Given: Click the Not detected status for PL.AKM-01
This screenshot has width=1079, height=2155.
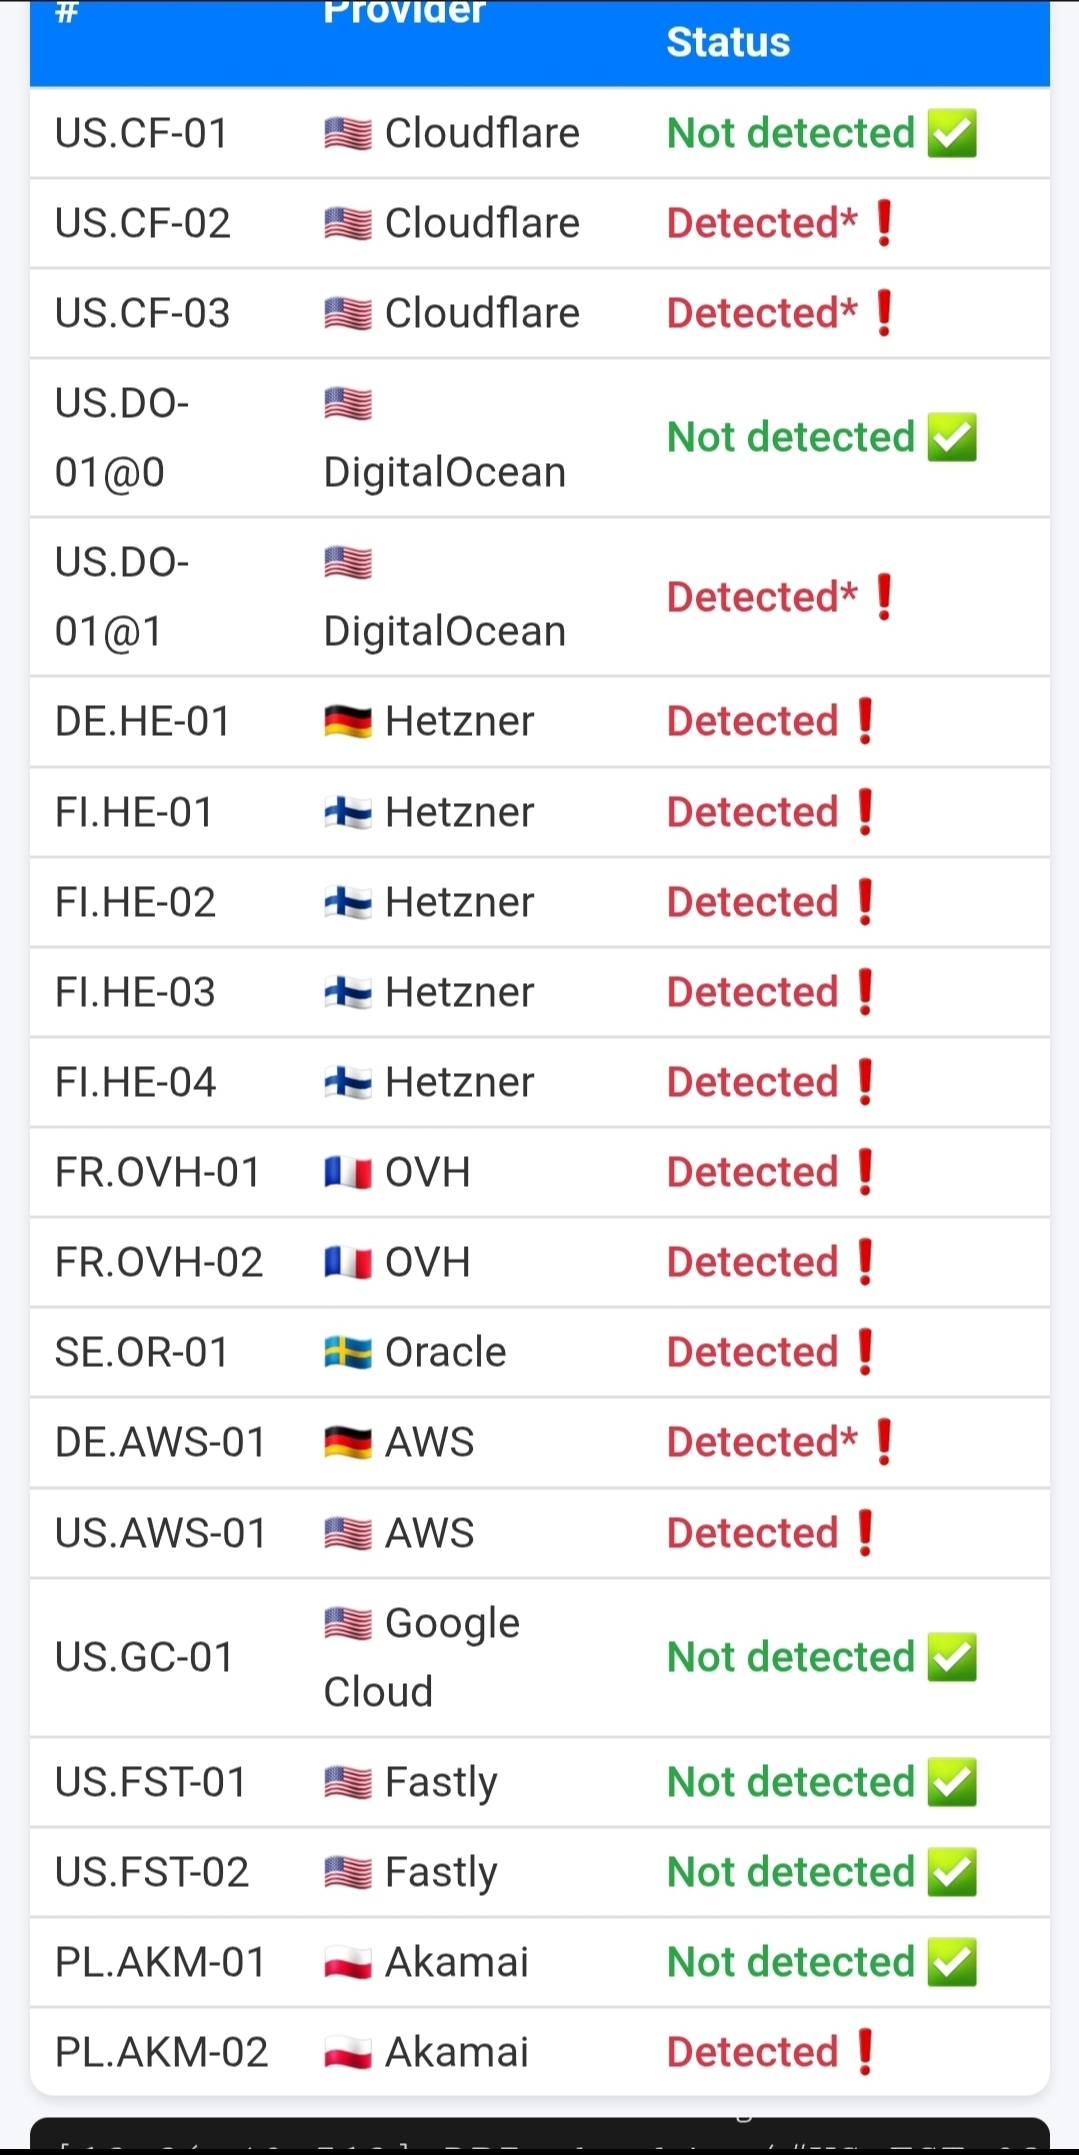Looking at the screenshot, I should [791, 1962].
